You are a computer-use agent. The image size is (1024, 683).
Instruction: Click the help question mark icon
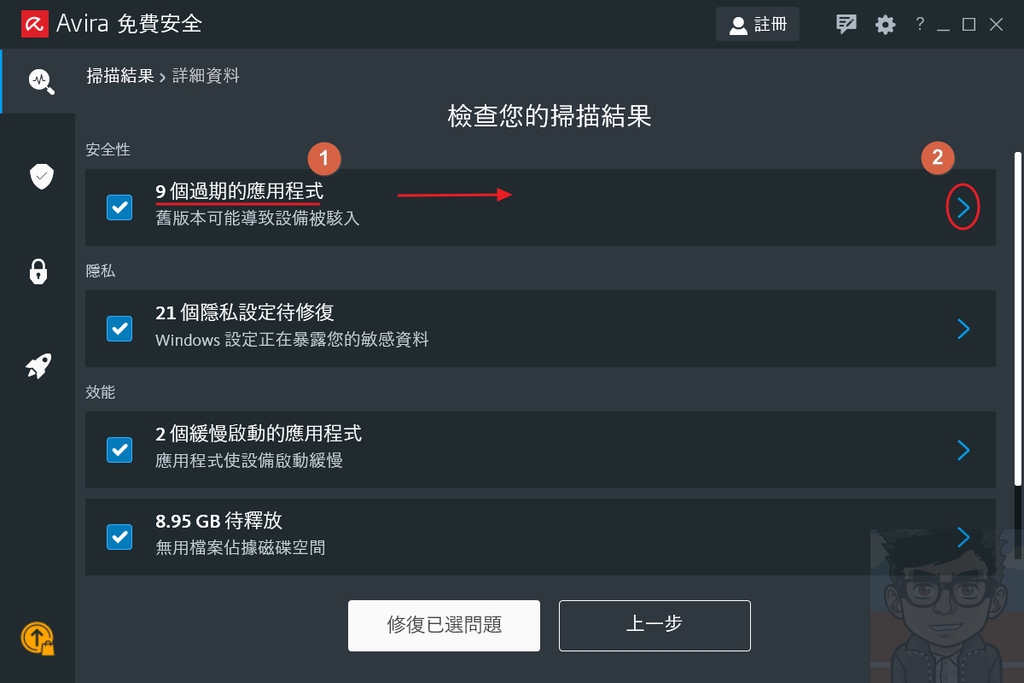coord(920,24)
